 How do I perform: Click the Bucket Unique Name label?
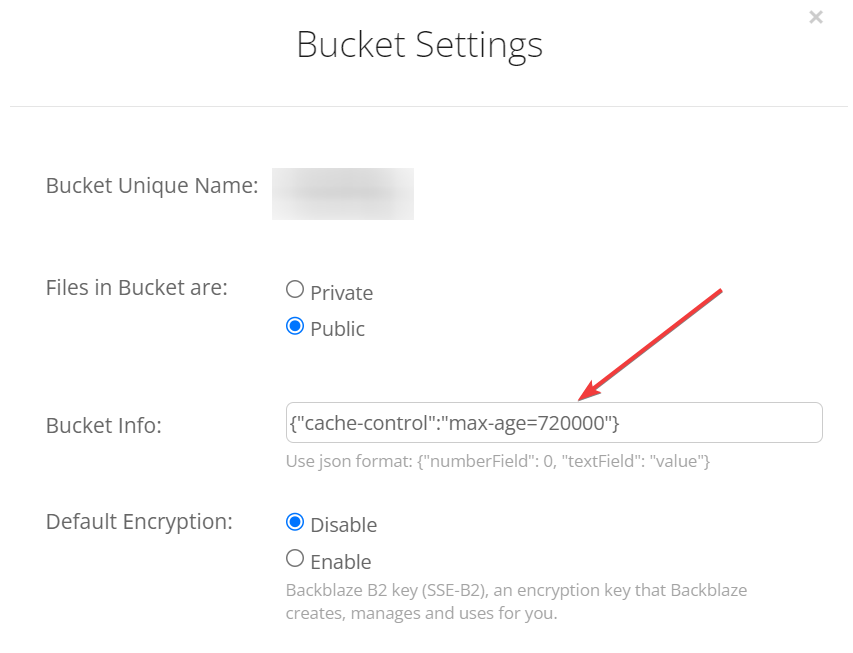click(152, 186)
